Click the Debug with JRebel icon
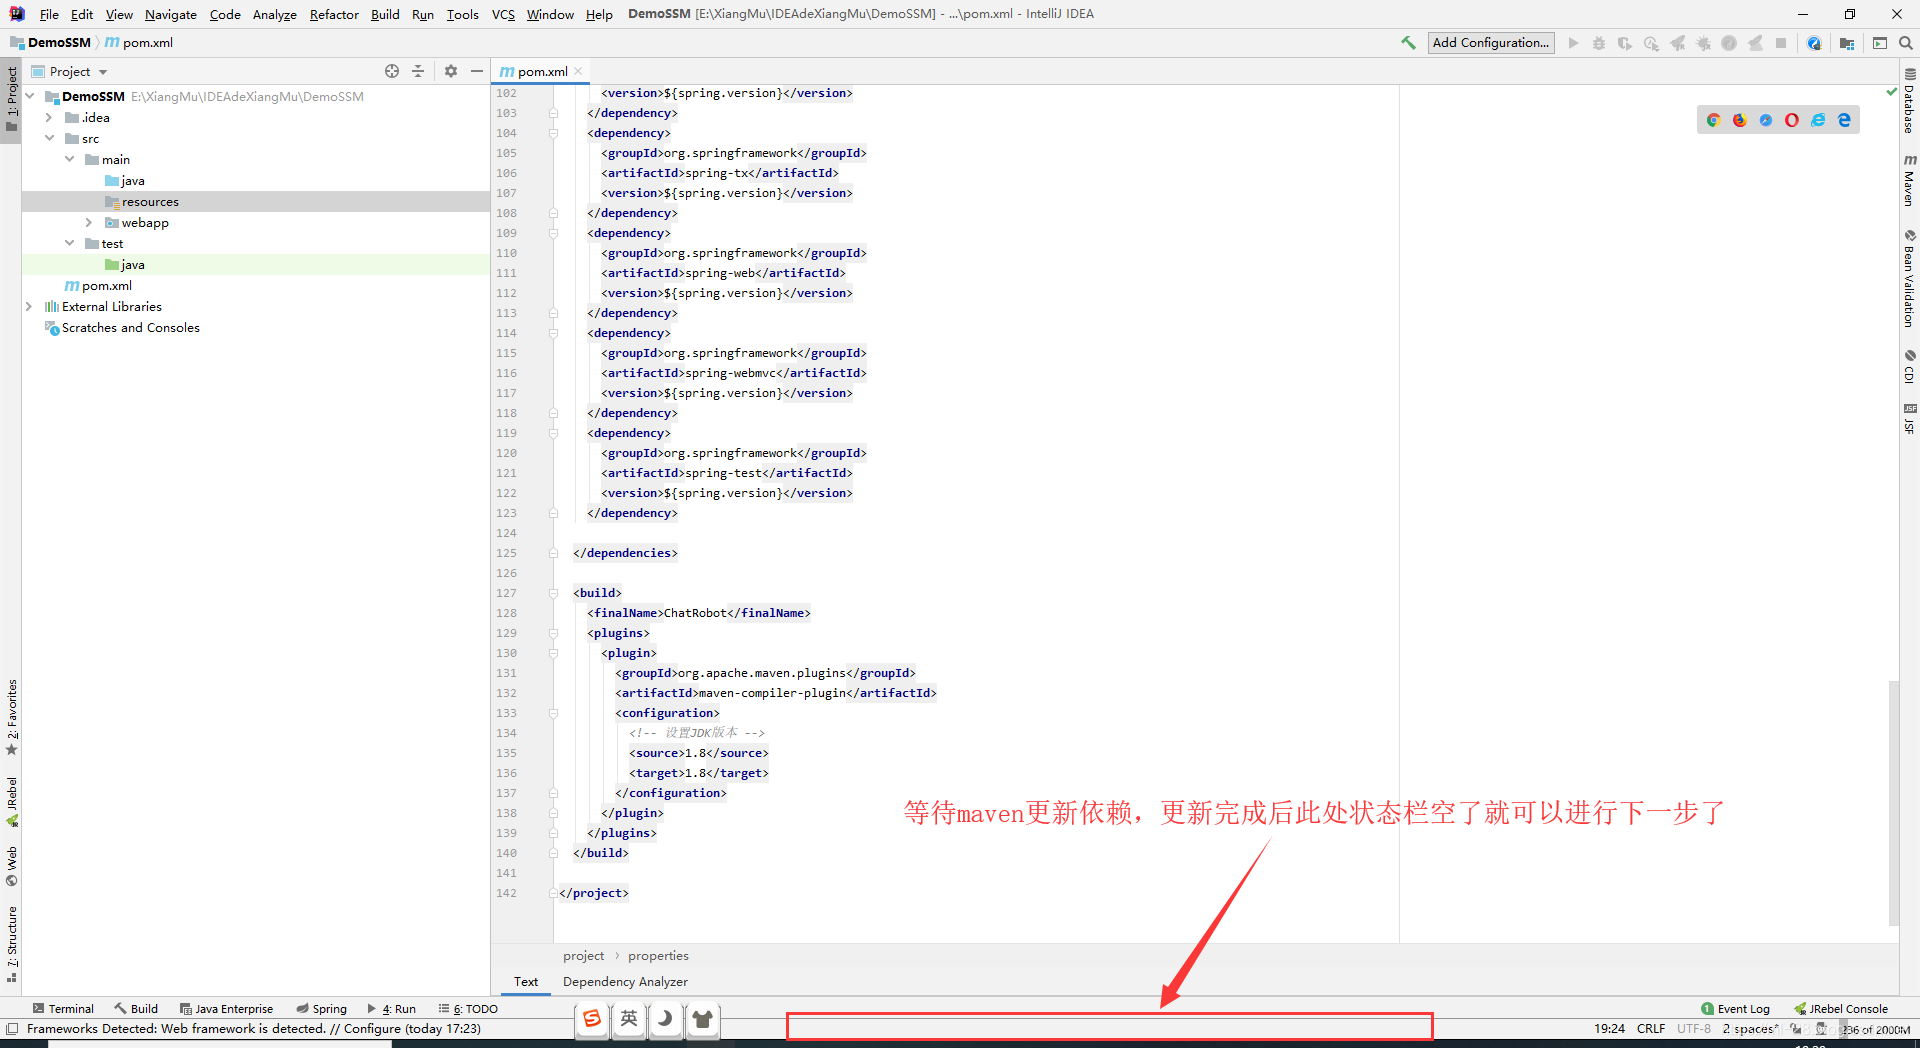The image size is (1920, 1048). [x=1703, y=43]
